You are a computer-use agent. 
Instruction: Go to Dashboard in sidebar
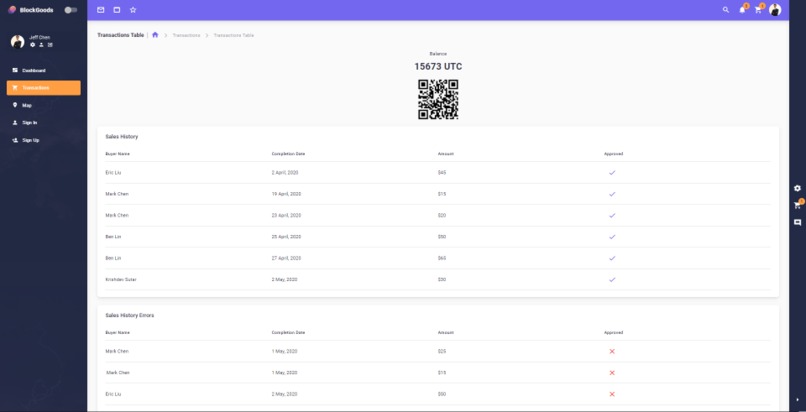coord(44,70)
